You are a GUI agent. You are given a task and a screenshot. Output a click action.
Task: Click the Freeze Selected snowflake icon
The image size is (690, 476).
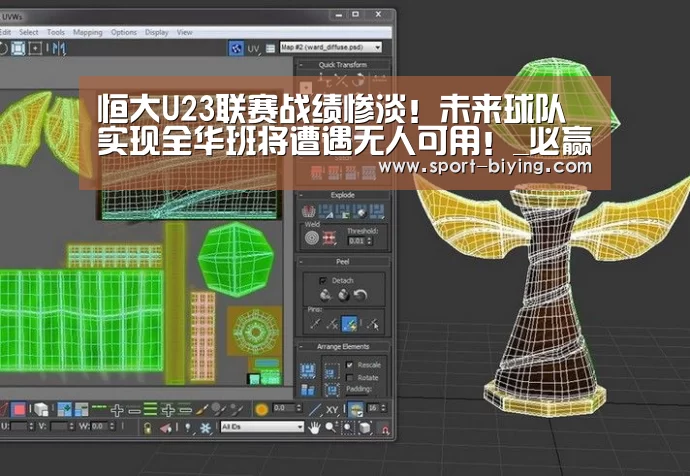point(205,428)
